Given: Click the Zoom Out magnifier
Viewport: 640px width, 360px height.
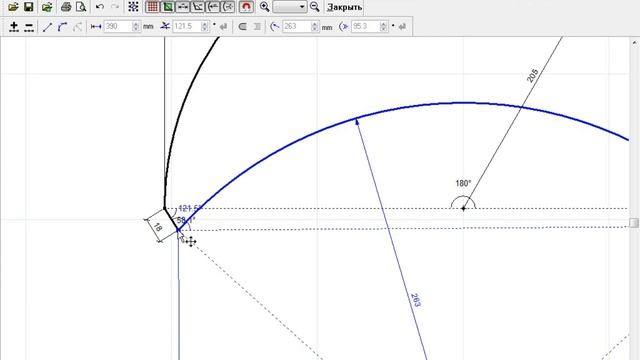Looking at the screenshot, I should point(314,7).
